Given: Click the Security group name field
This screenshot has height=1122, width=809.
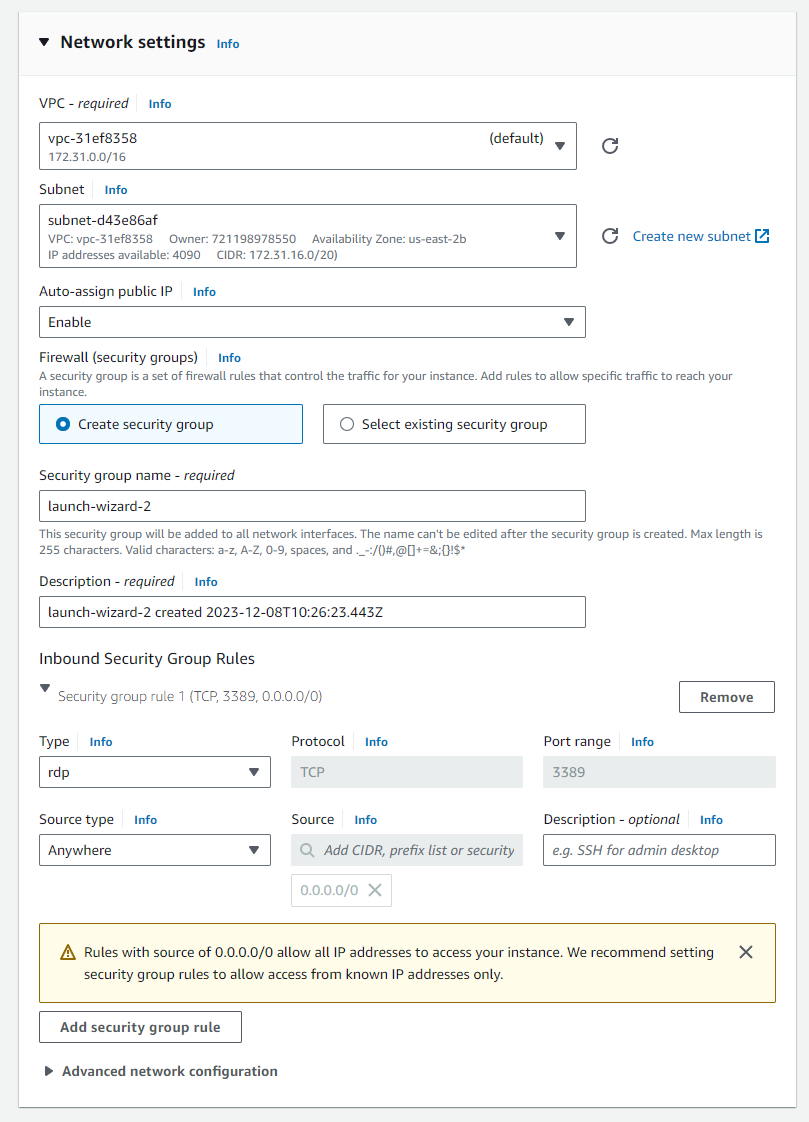Looking at the screenshot, I should pyautogui.click(x=313, y=506).
